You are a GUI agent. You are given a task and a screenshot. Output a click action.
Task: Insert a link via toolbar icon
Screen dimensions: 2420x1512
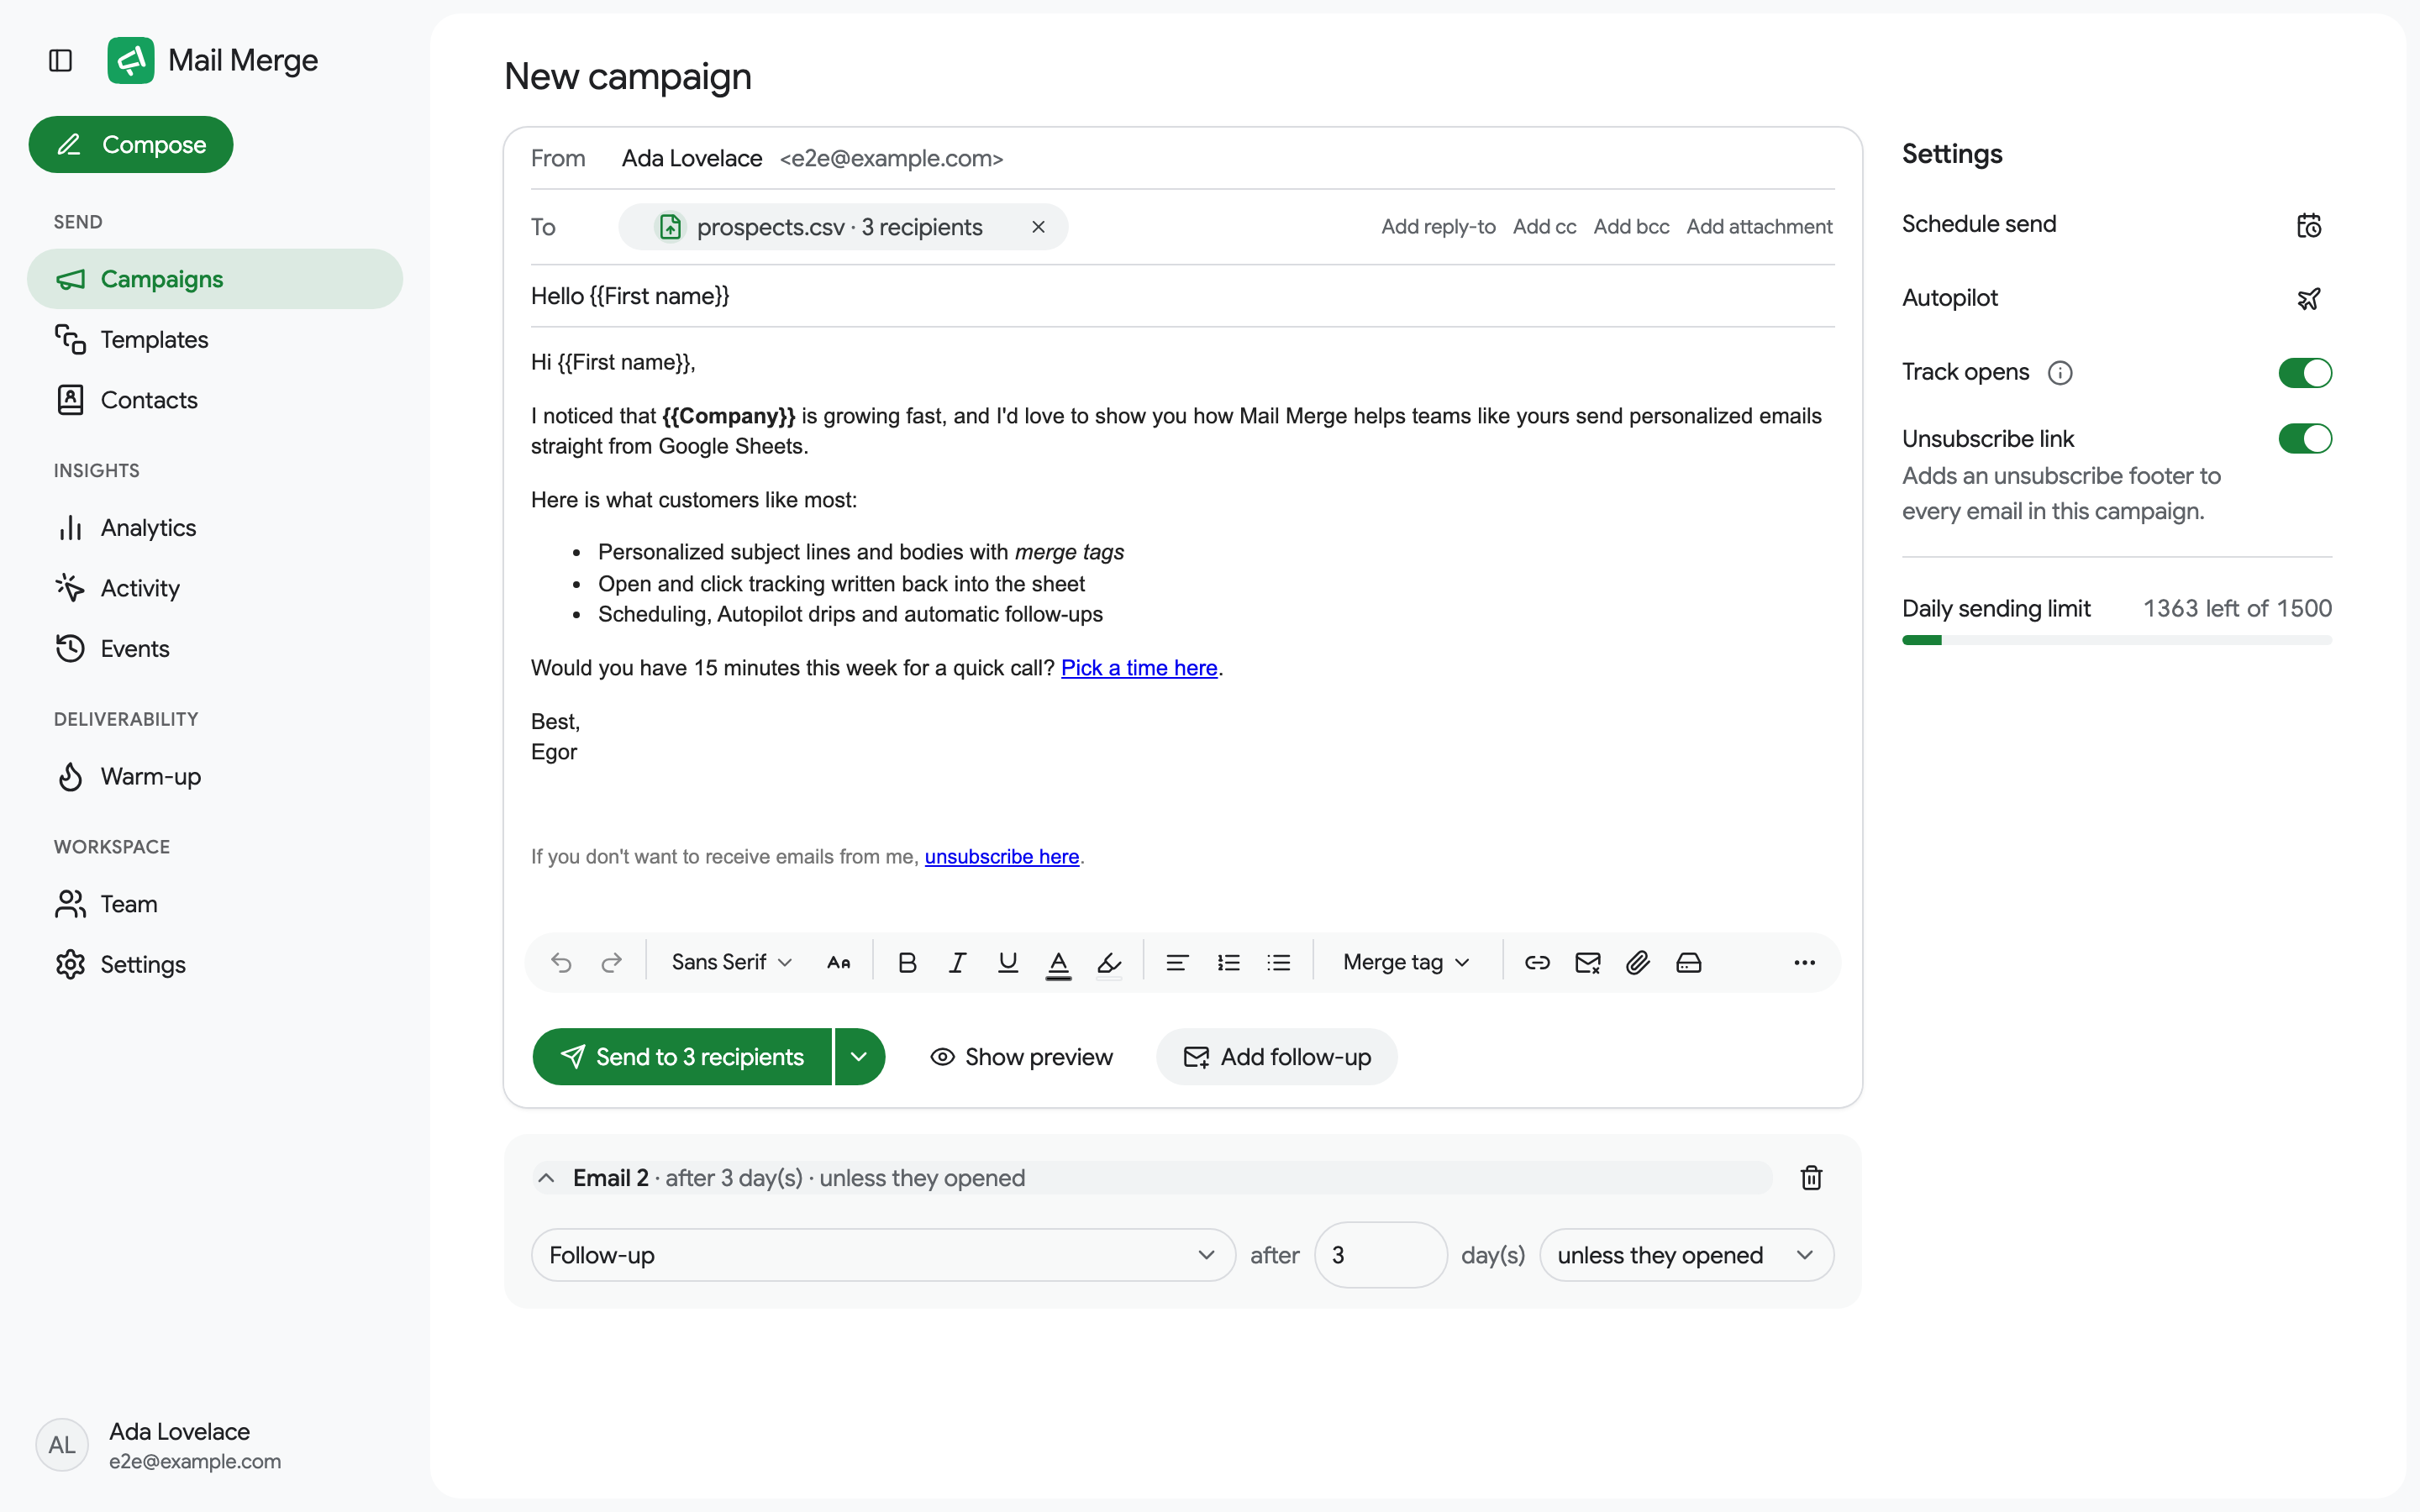click(1537, 962)
